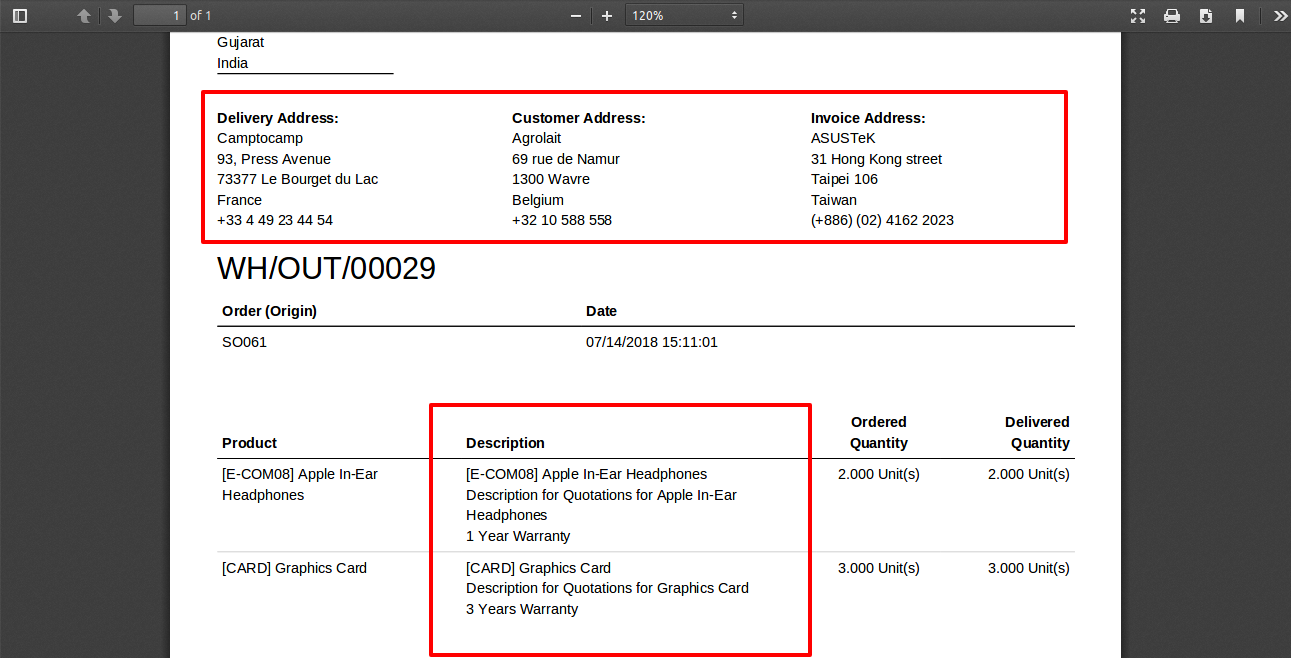Download the PDF file
Image resolution: width=1291 pixels, height=658 pixels.
click(x=1206, y=16)
